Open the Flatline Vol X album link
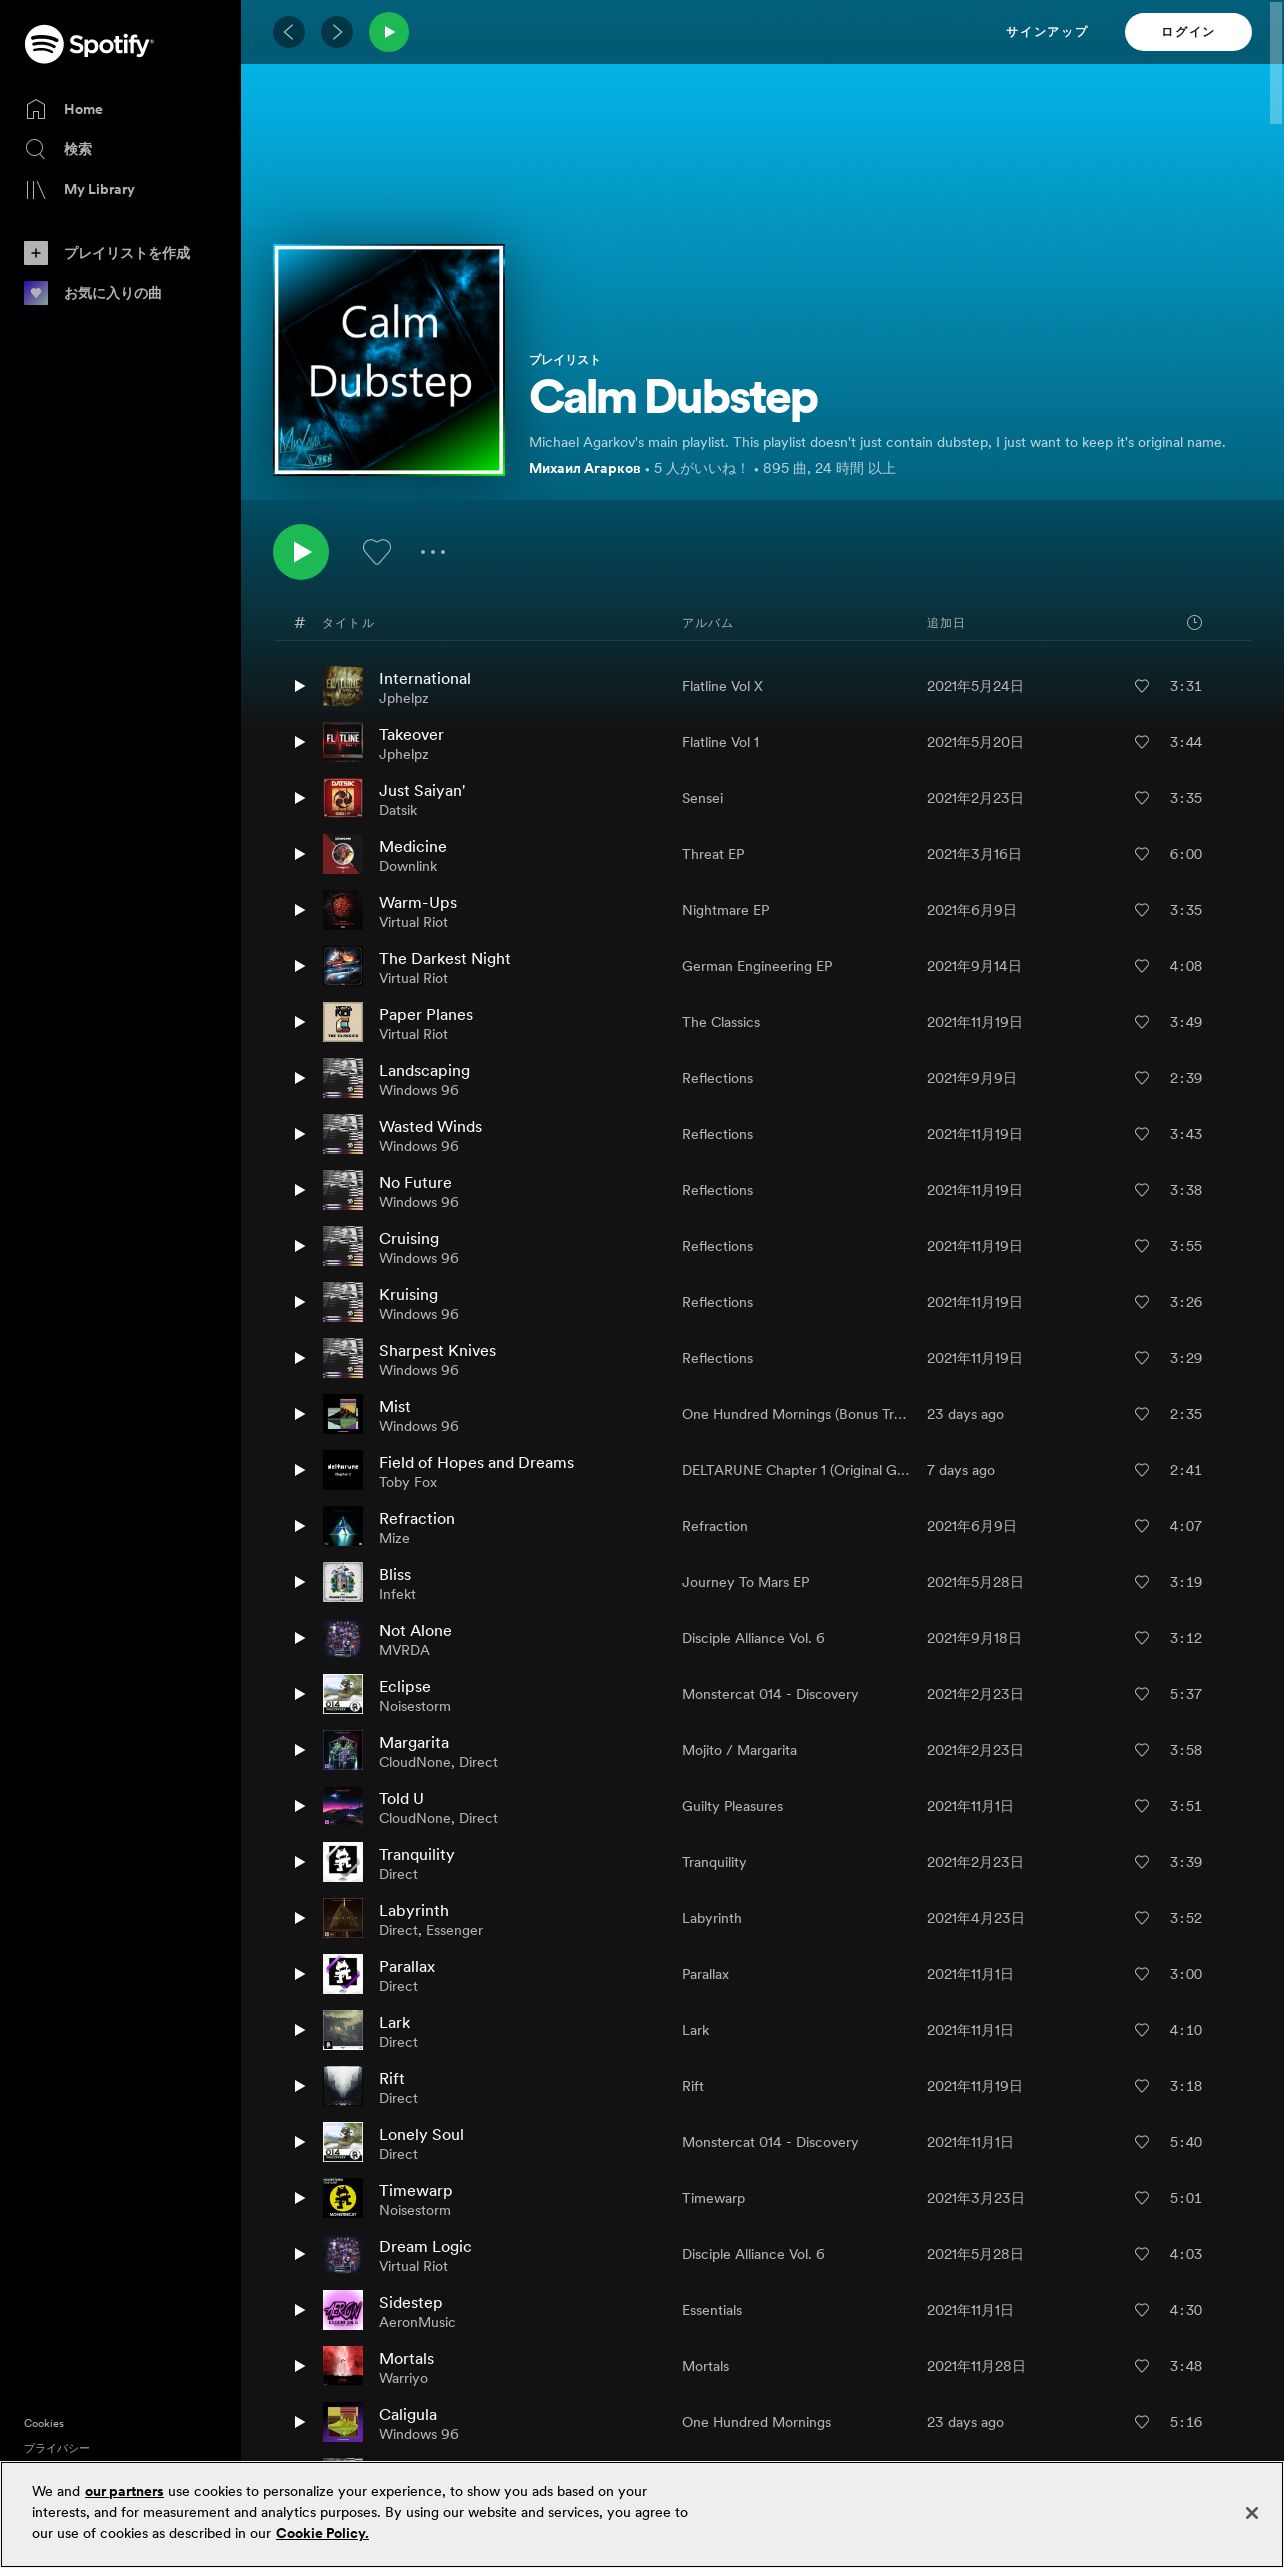The height and width of the screenshot is (2568, 1284). coord(722,686)
